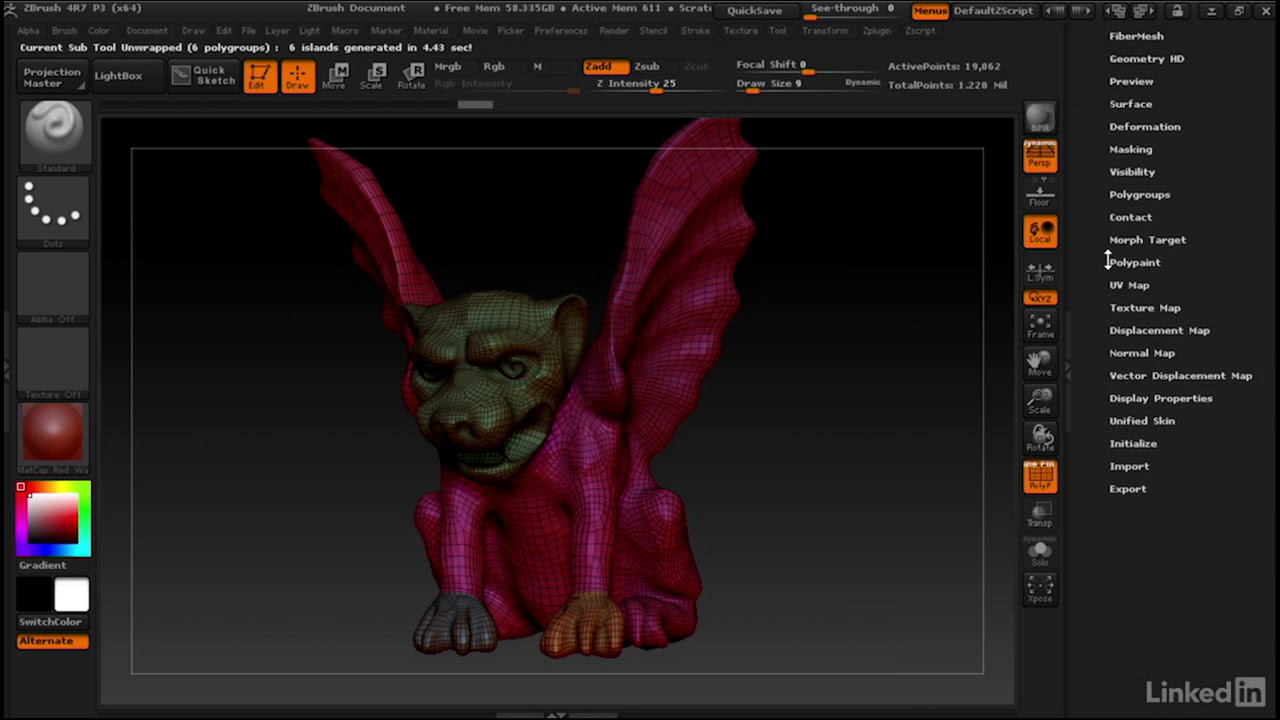Expand the UV Map subpalette
This screenshot has width=1280, height=720.
point(1129,285)
